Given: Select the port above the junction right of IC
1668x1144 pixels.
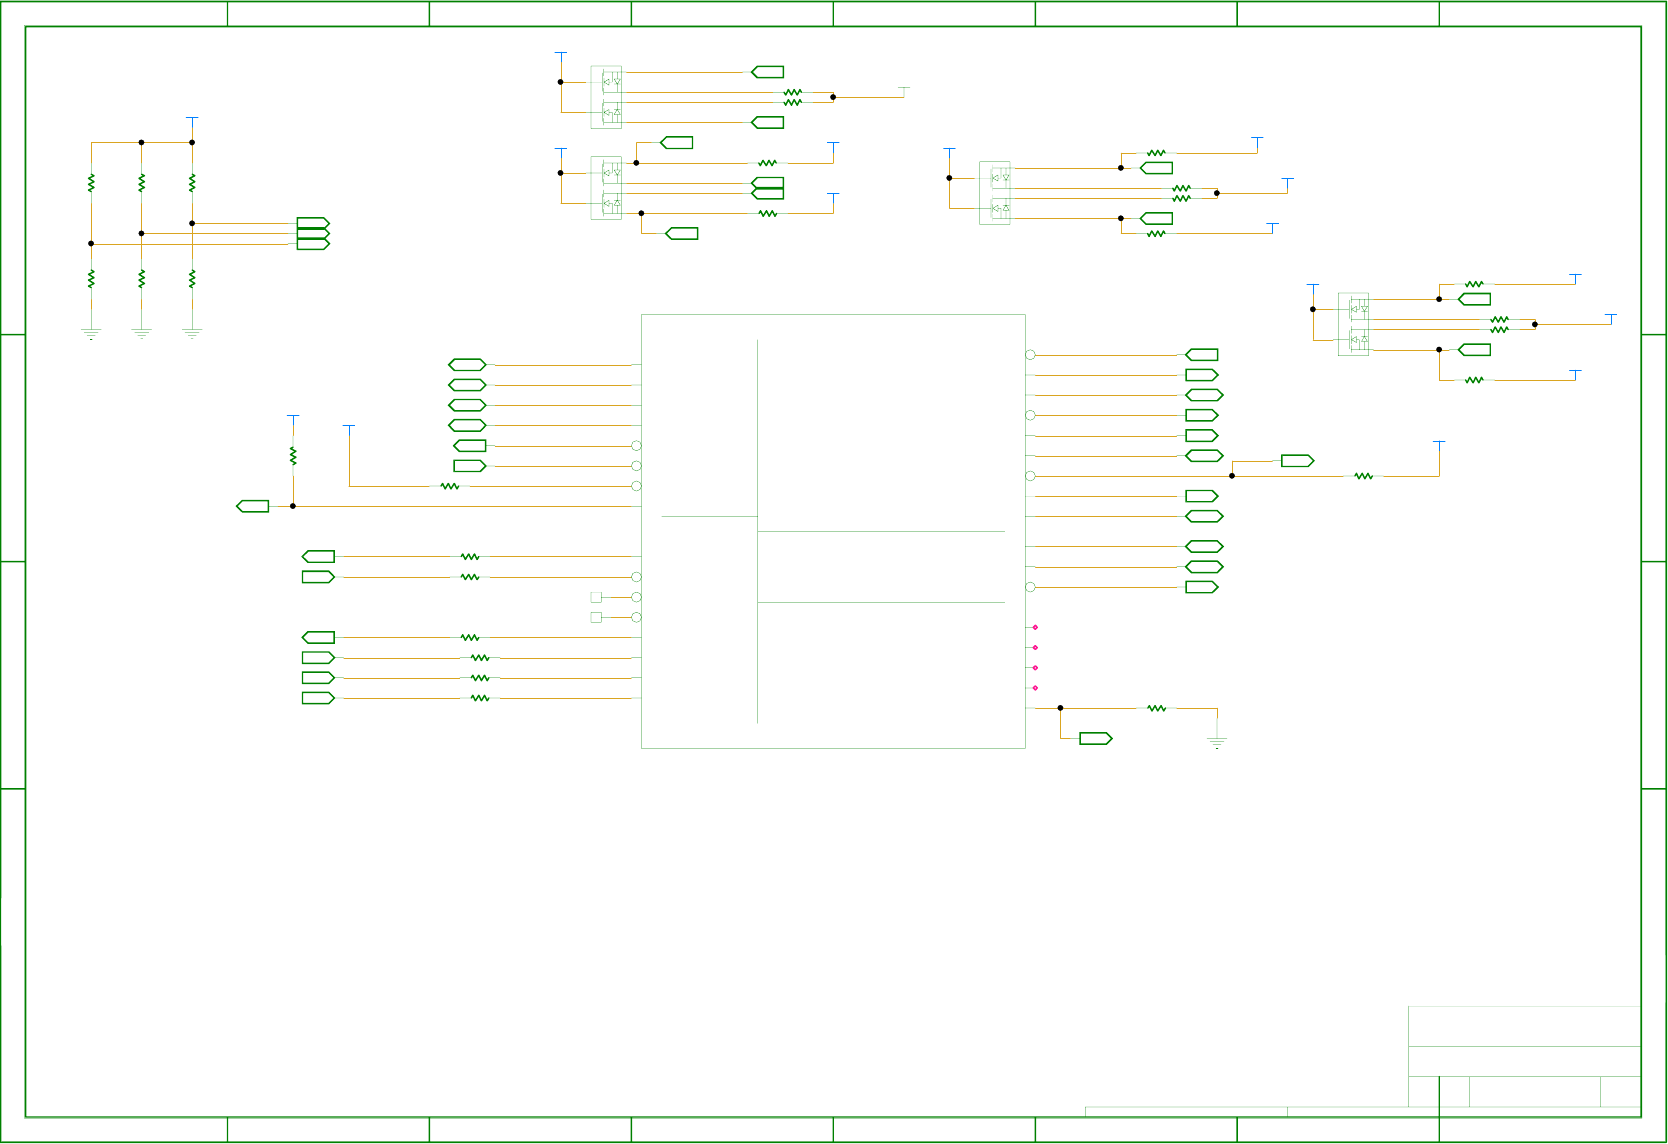Looking at the screenshot, I should [1298, 460].
